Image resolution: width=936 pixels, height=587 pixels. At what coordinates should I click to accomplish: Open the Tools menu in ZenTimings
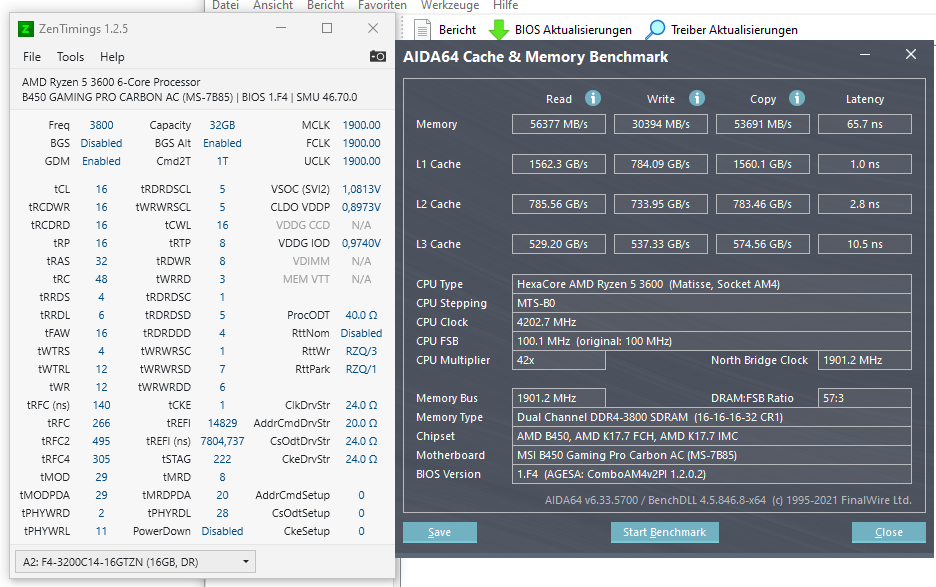tap(70, 57)
